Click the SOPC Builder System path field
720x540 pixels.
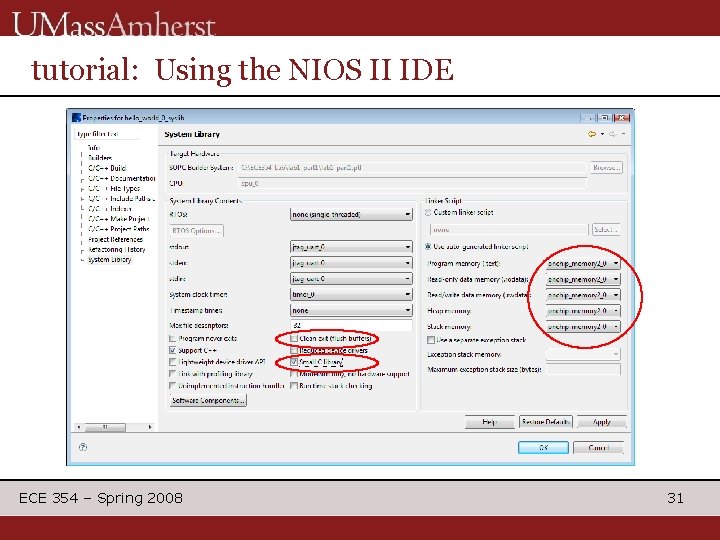[x=412, y=168]
